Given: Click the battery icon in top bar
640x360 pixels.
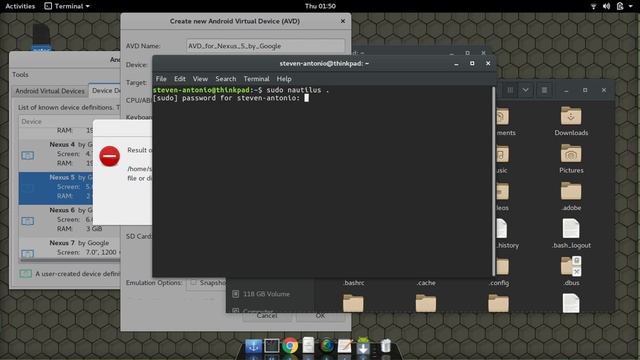Looking at the screenshot, I should click(620, 6).
